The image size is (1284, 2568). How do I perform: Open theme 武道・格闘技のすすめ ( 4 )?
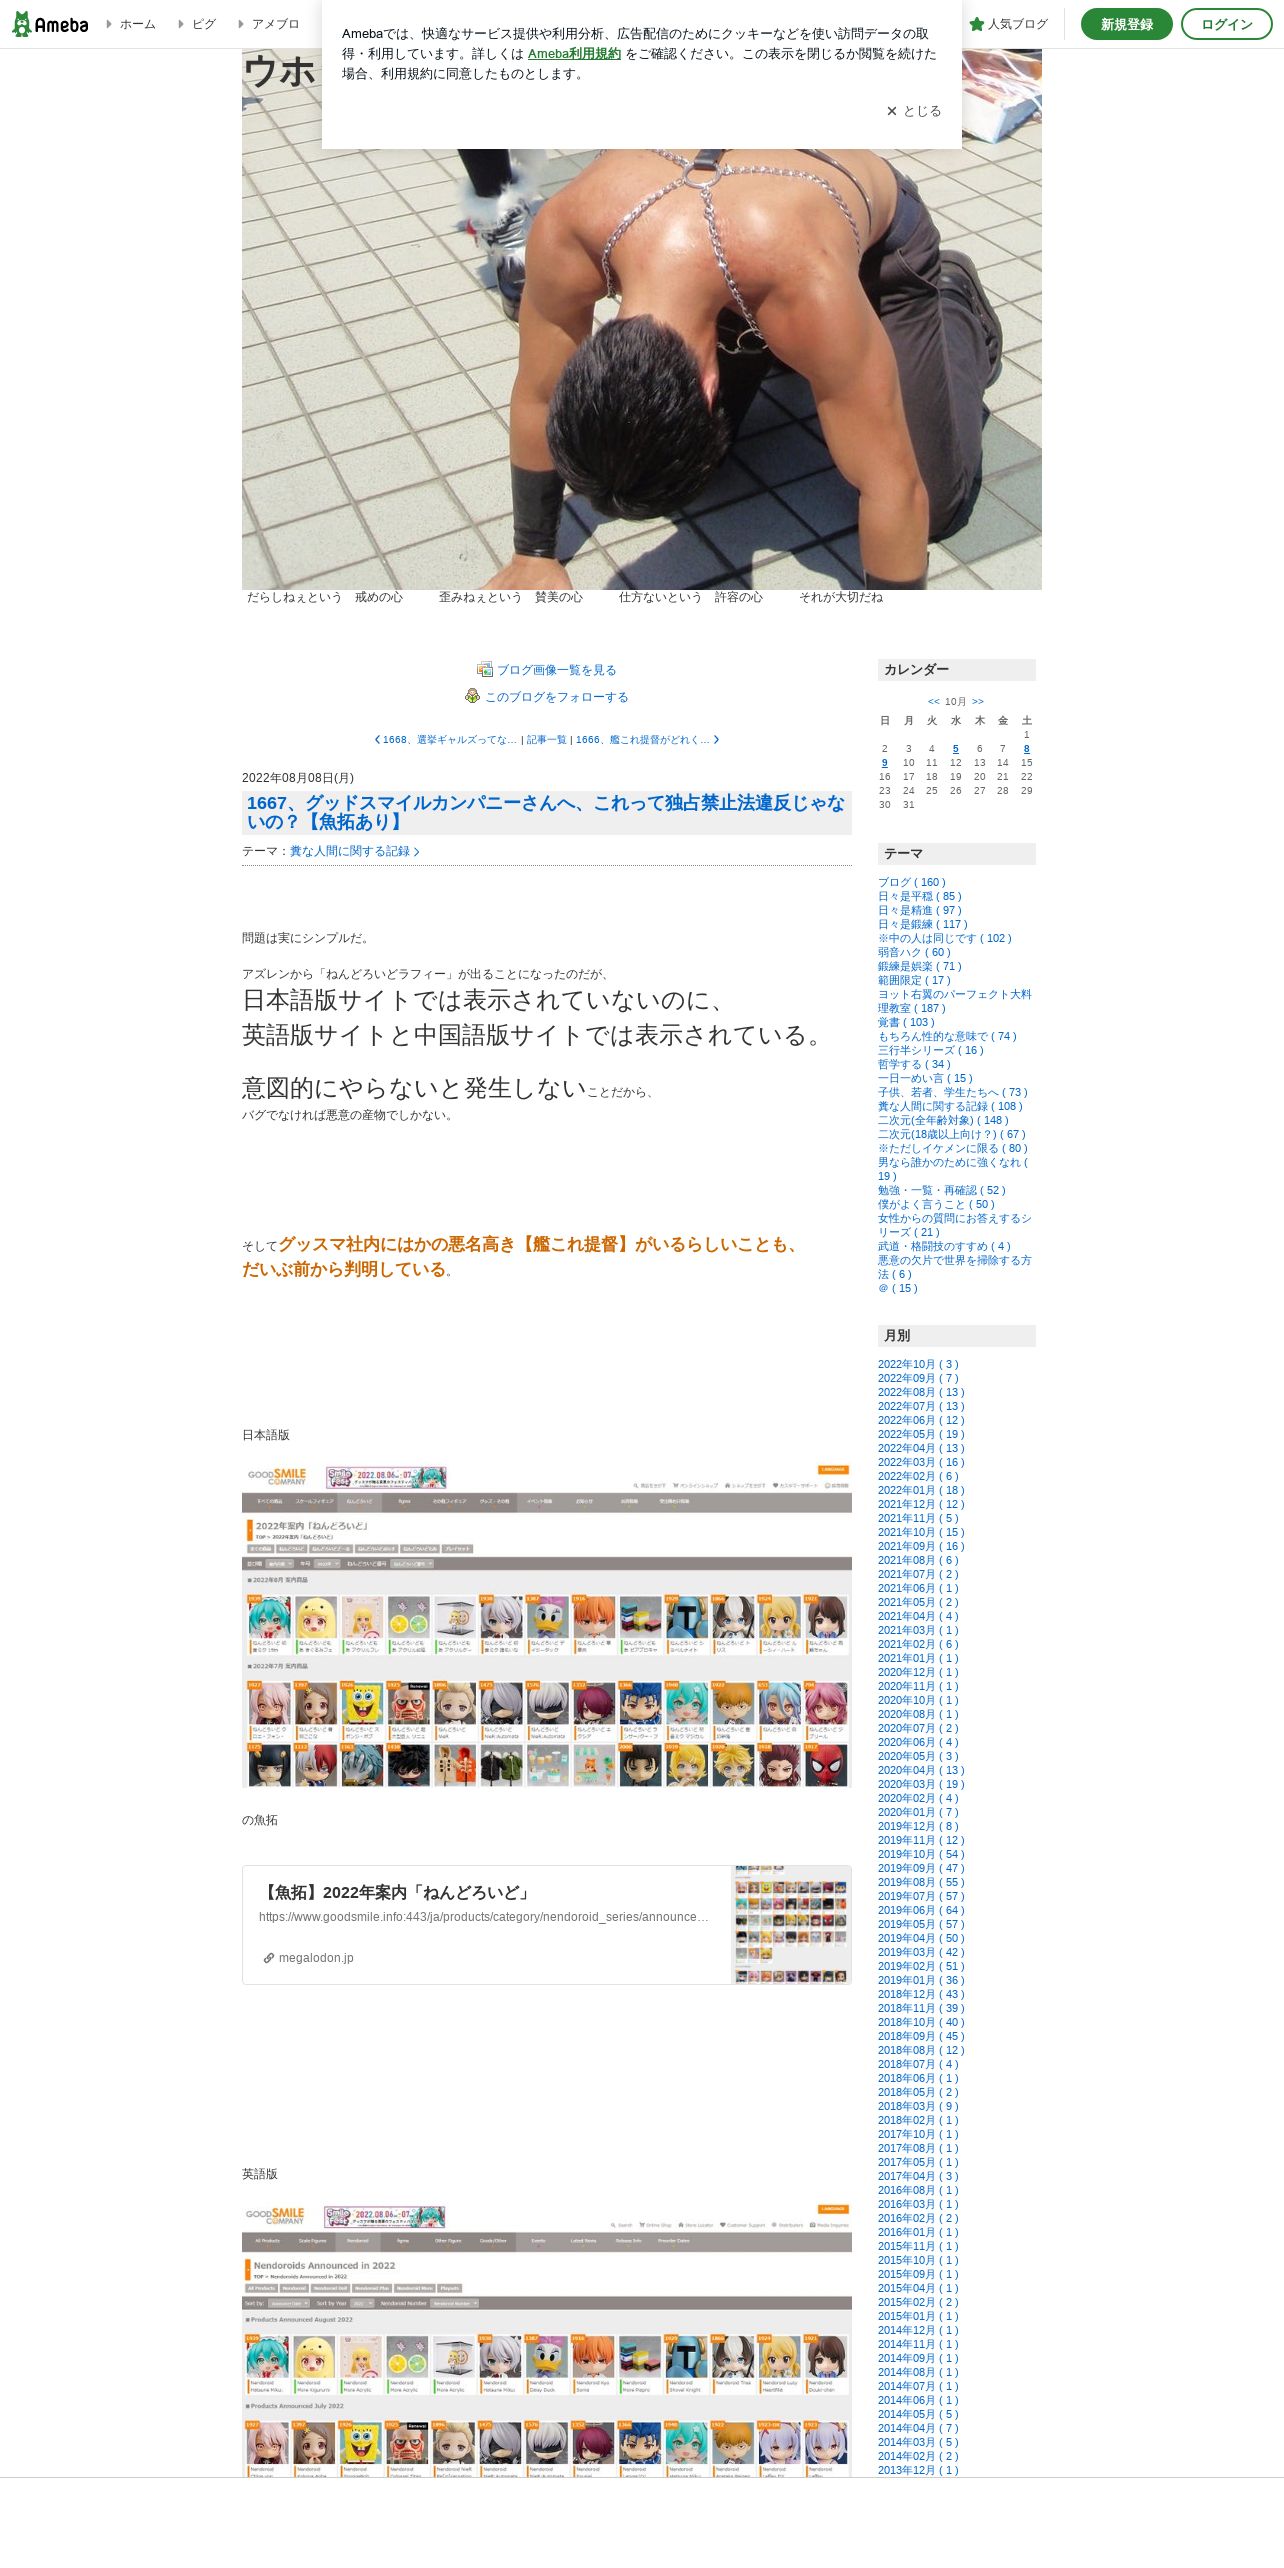(x=944, y=1246)
